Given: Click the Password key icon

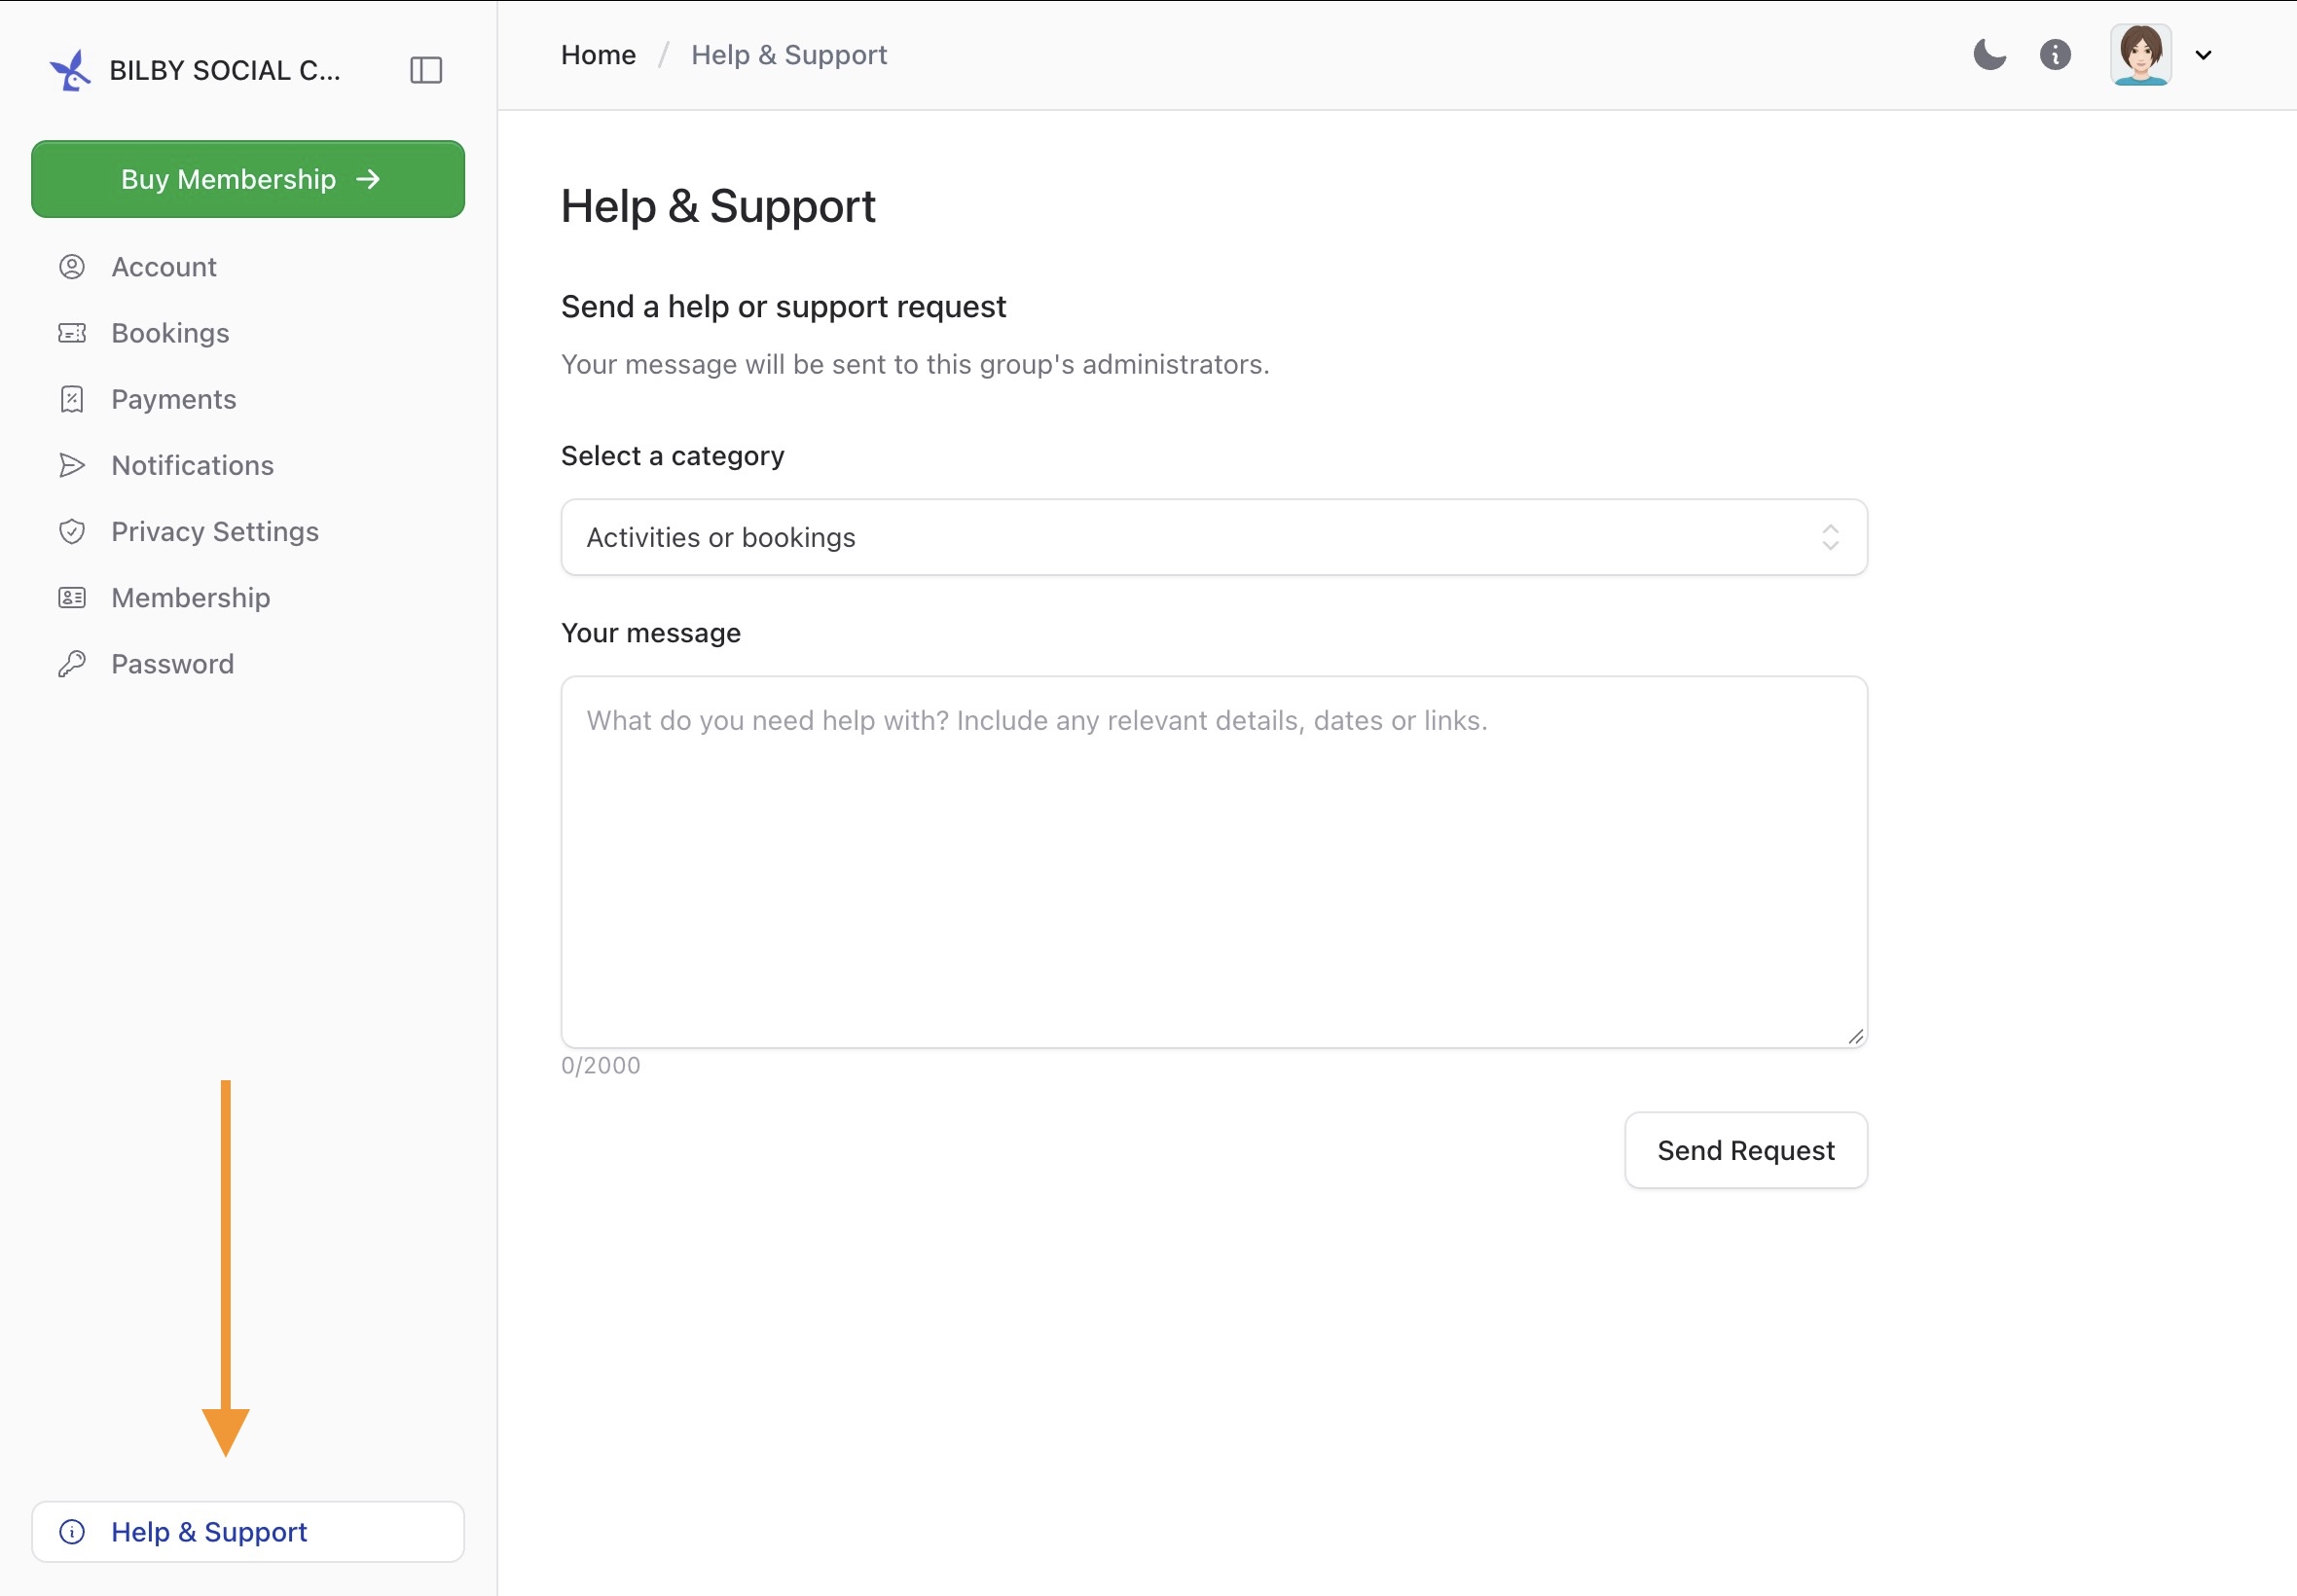Looking at the screenshot, I should [x=72, y=663].
